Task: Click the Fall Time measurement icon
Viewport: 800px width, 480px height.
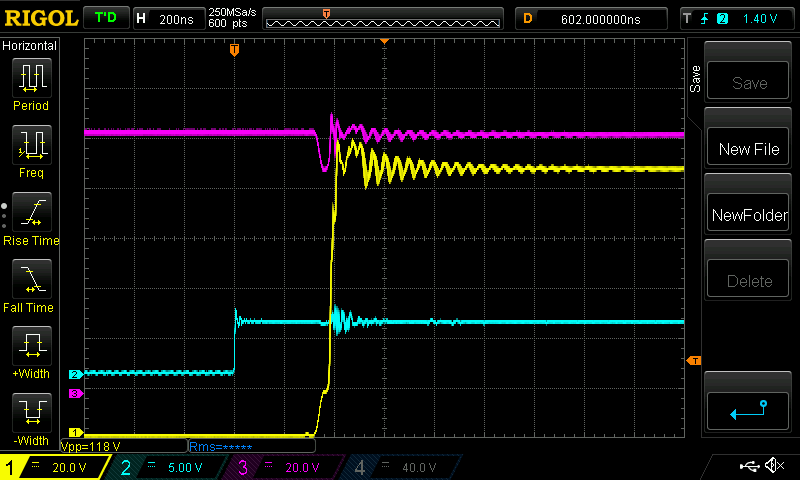Action: coord(31,279)
